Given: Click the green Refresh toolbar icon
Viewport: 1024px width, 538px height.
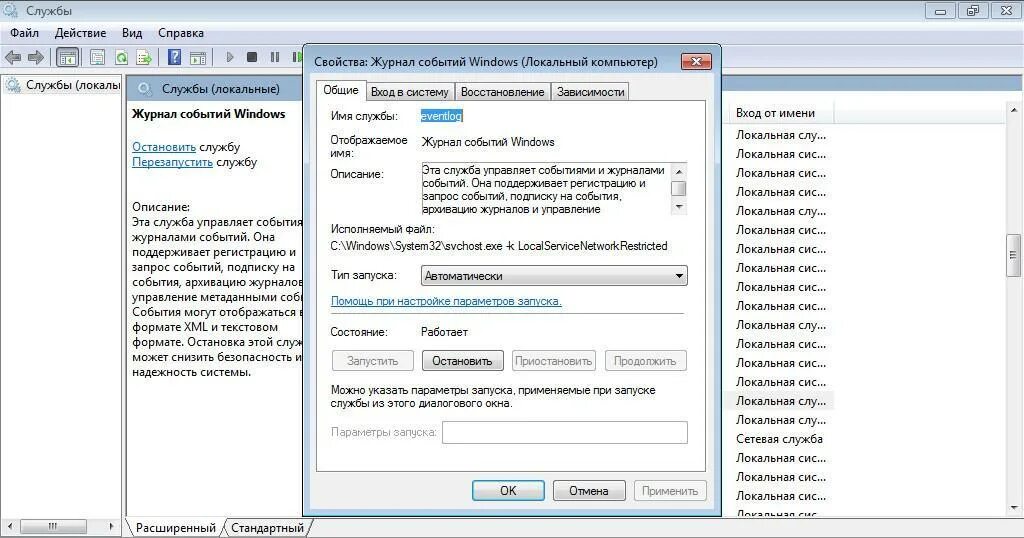Looking at the screenshot, I should (121, 57).
